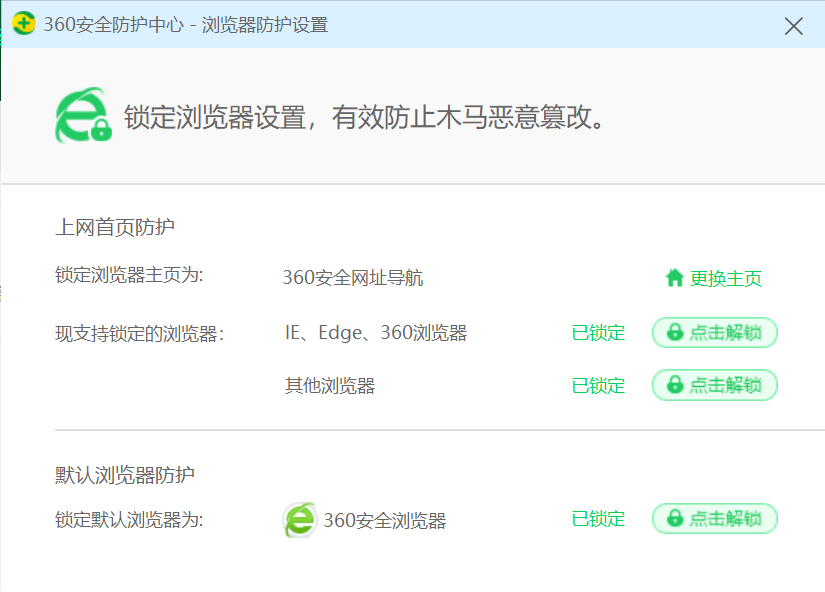825x592 pixels.
Task: Click 已锁定 status for IE、Edge、360浏览器
Action: coord(598,333)
